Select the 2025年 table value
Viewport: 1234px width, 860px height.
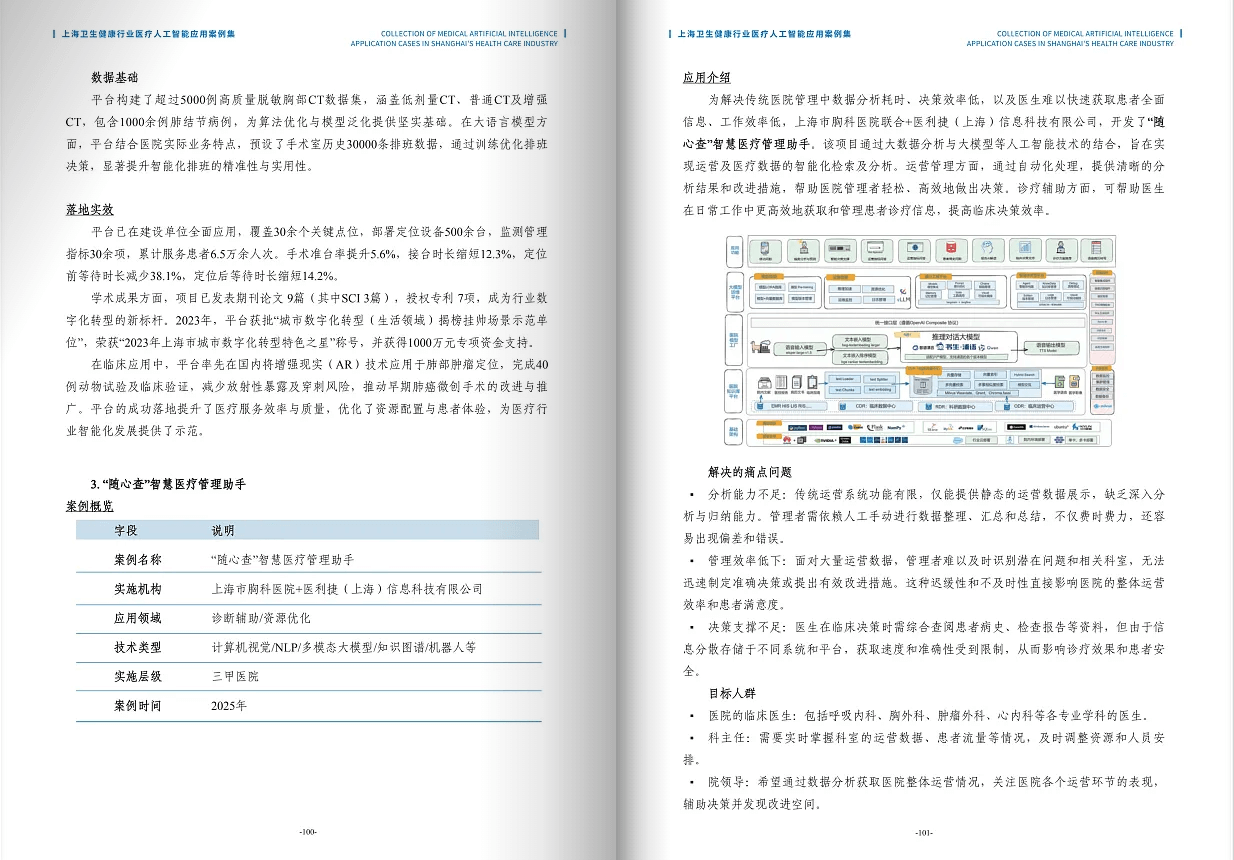229,705
